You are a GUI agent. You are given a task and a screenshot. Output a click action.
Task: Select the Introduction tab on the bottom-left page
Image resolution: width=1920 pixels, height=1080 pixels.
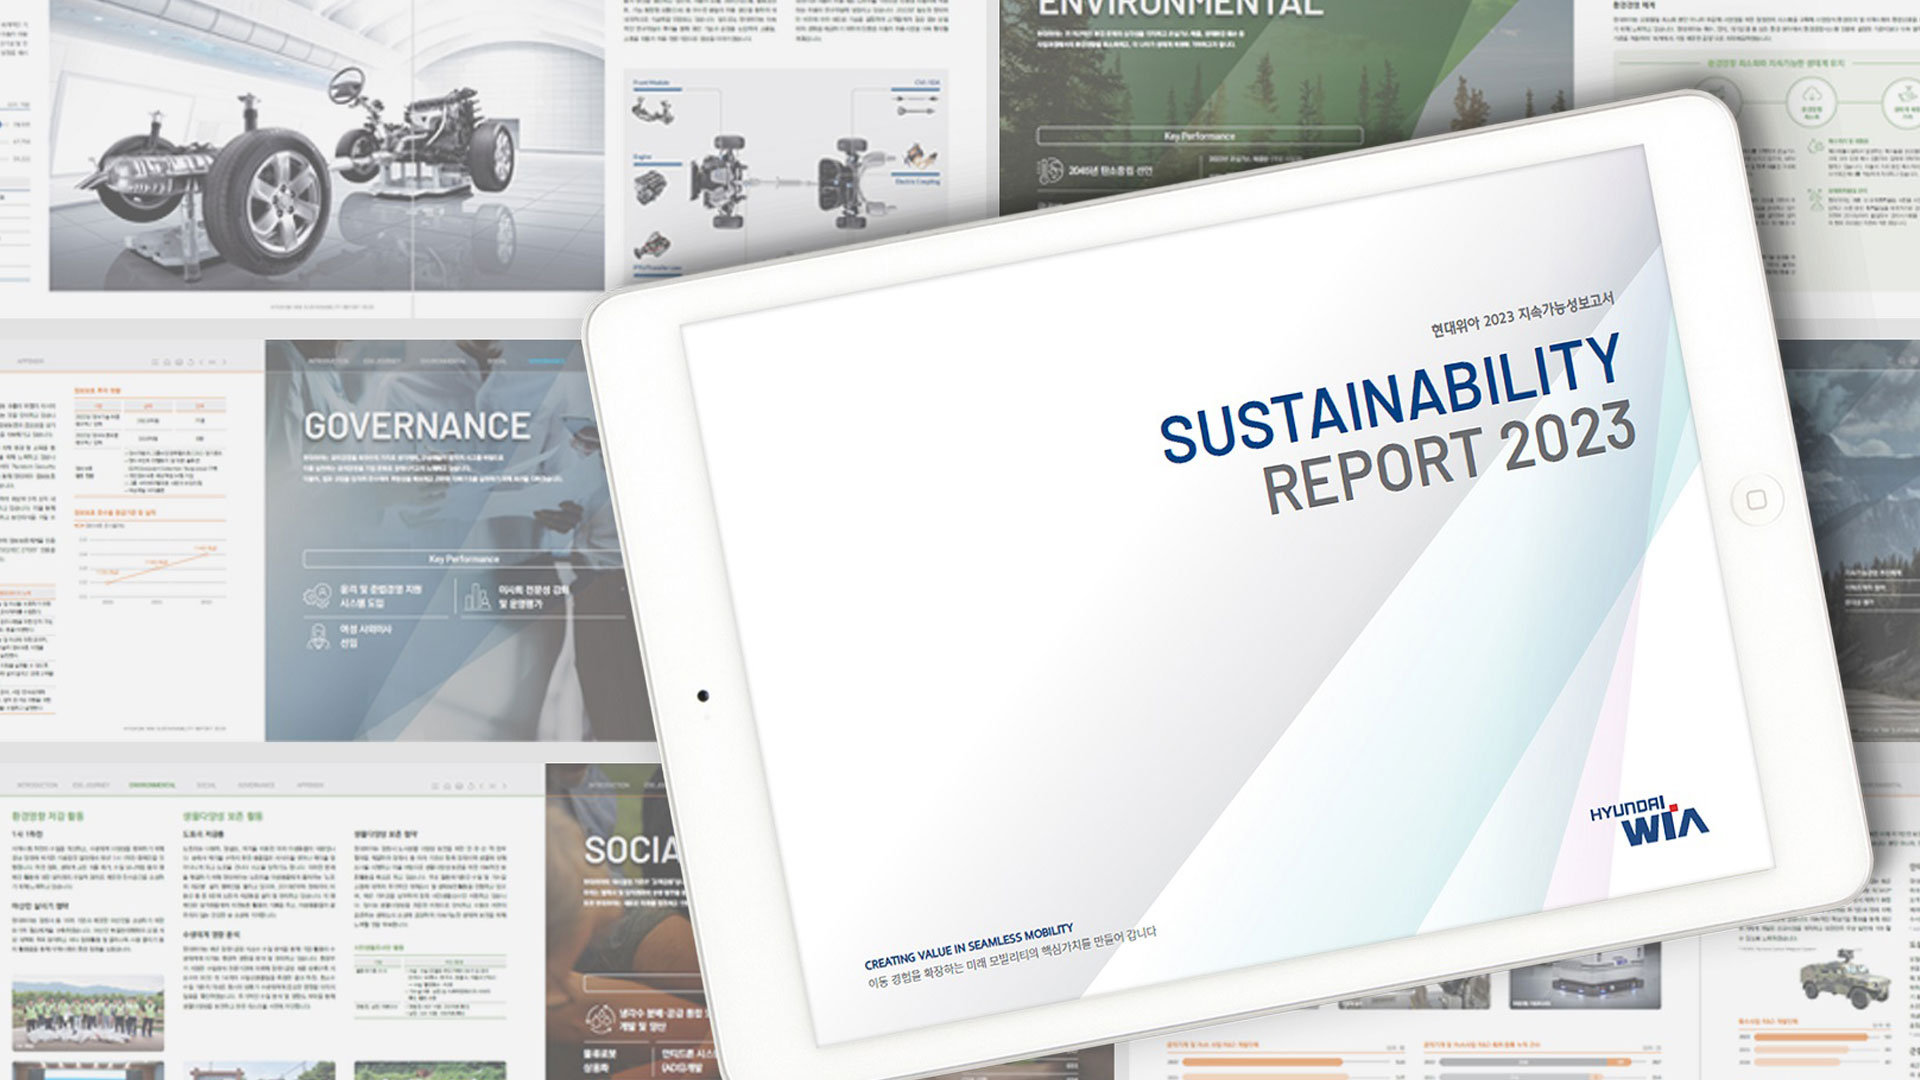[37, 786]
